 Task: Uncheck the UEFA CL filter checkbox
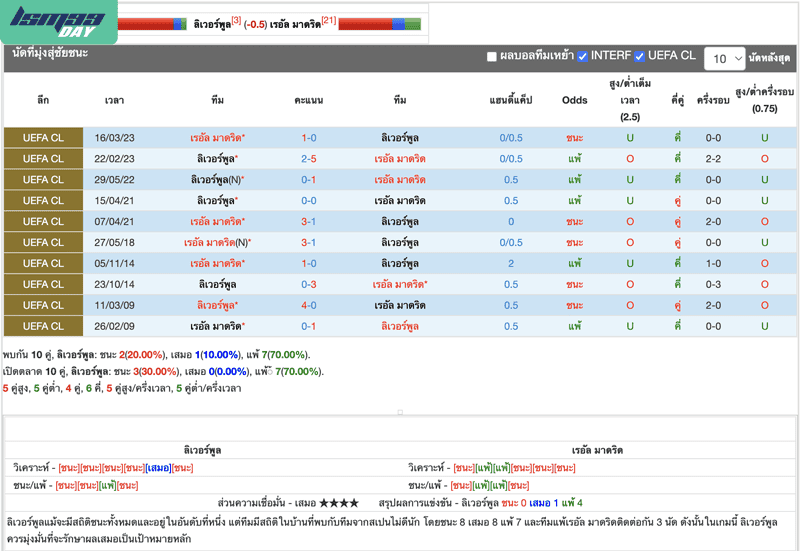click(x=640, y=57)
